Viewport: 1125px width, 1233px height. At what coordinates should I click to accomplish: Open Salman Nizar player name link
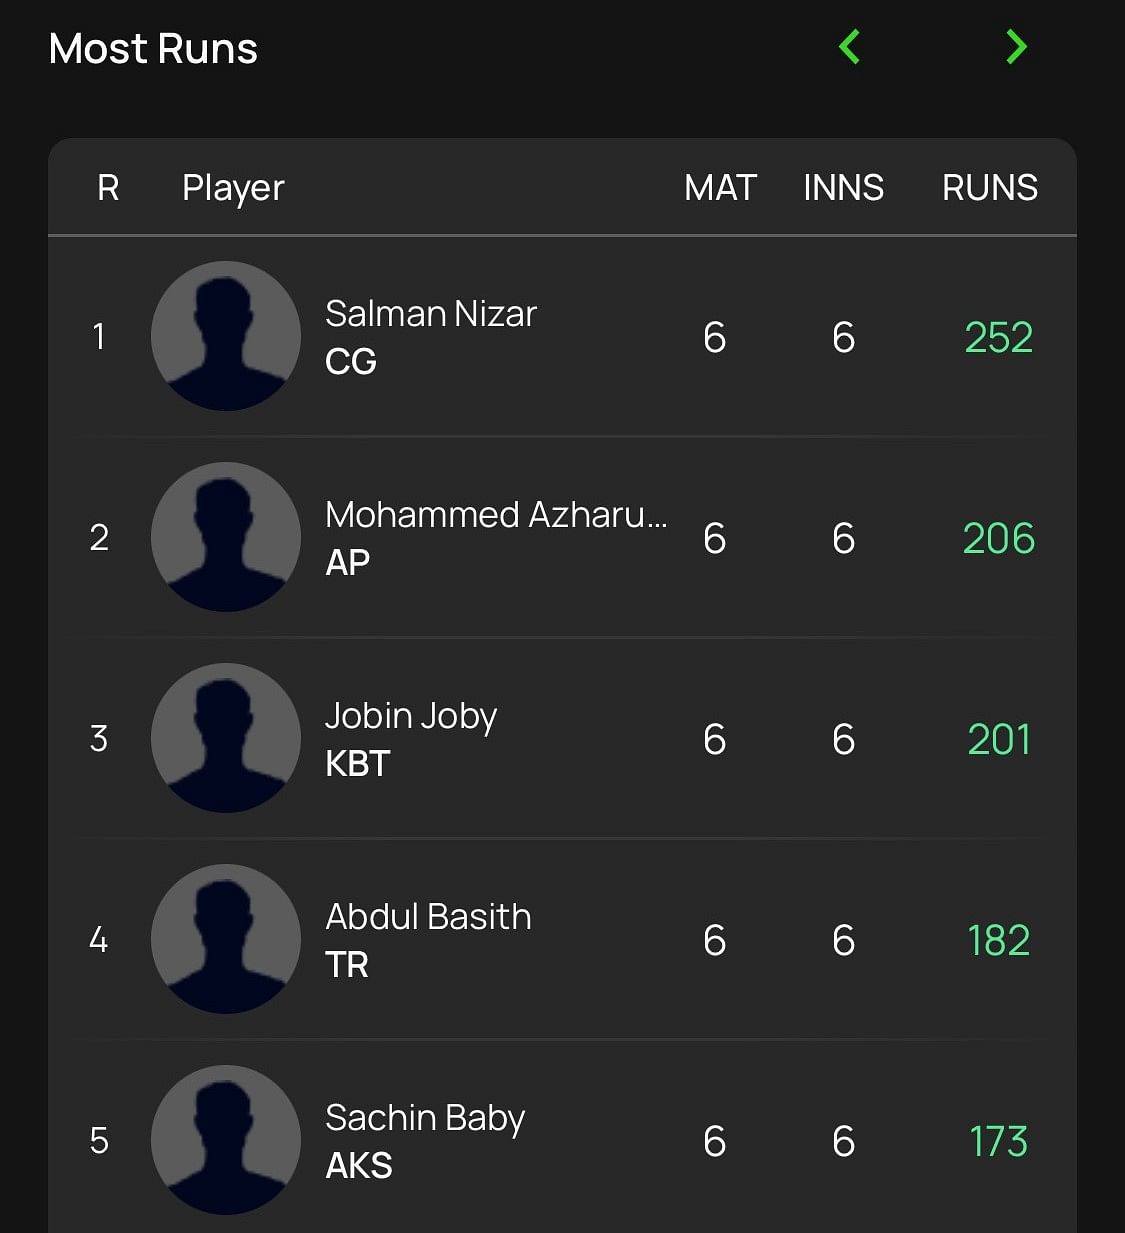(x=431, y=314)
